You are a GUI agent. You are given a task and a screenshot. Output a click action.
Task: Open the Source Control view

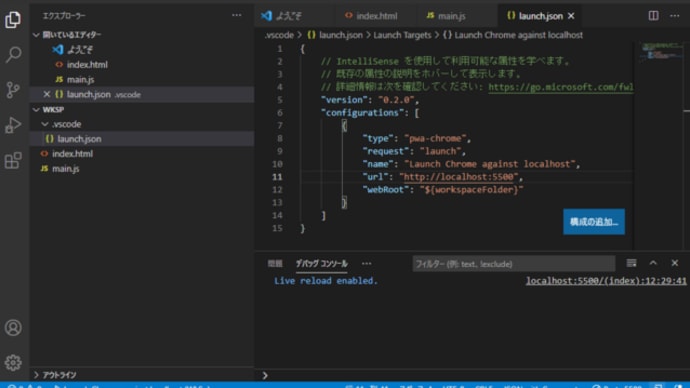pyautogui.click(x=13, y=90)
